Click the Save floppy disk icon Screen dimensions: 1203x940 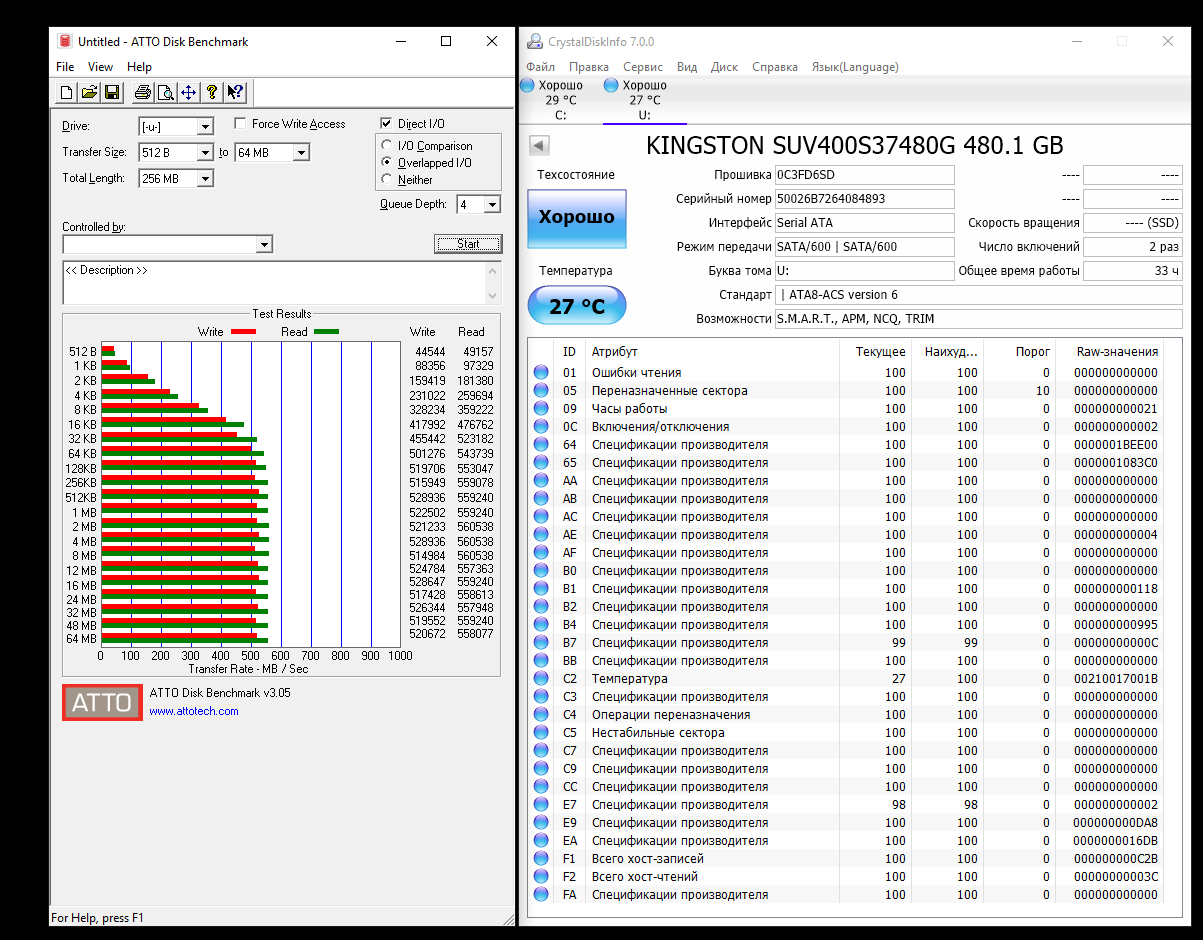pyautogui.click(x=112, y=93)
